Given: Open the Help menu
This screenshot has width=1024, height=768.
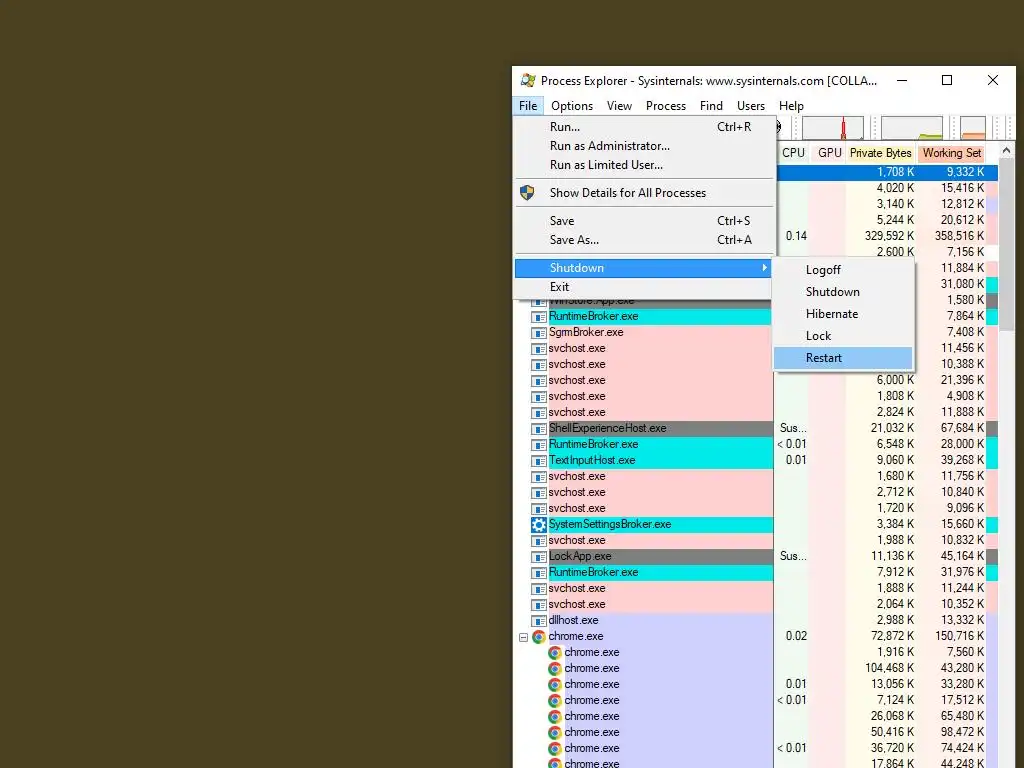Looking at the screenshot, I should pos(791,106).
